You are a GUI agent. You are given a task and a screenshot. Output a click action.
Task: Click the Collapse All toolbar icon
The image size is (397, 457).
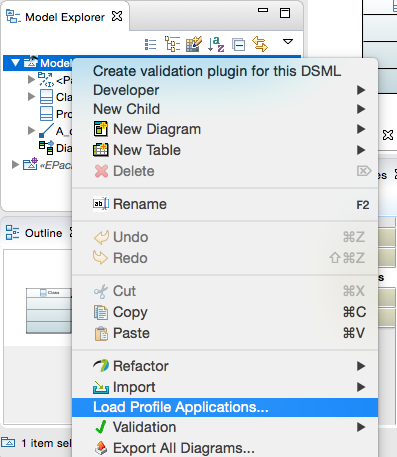(238, 44)
